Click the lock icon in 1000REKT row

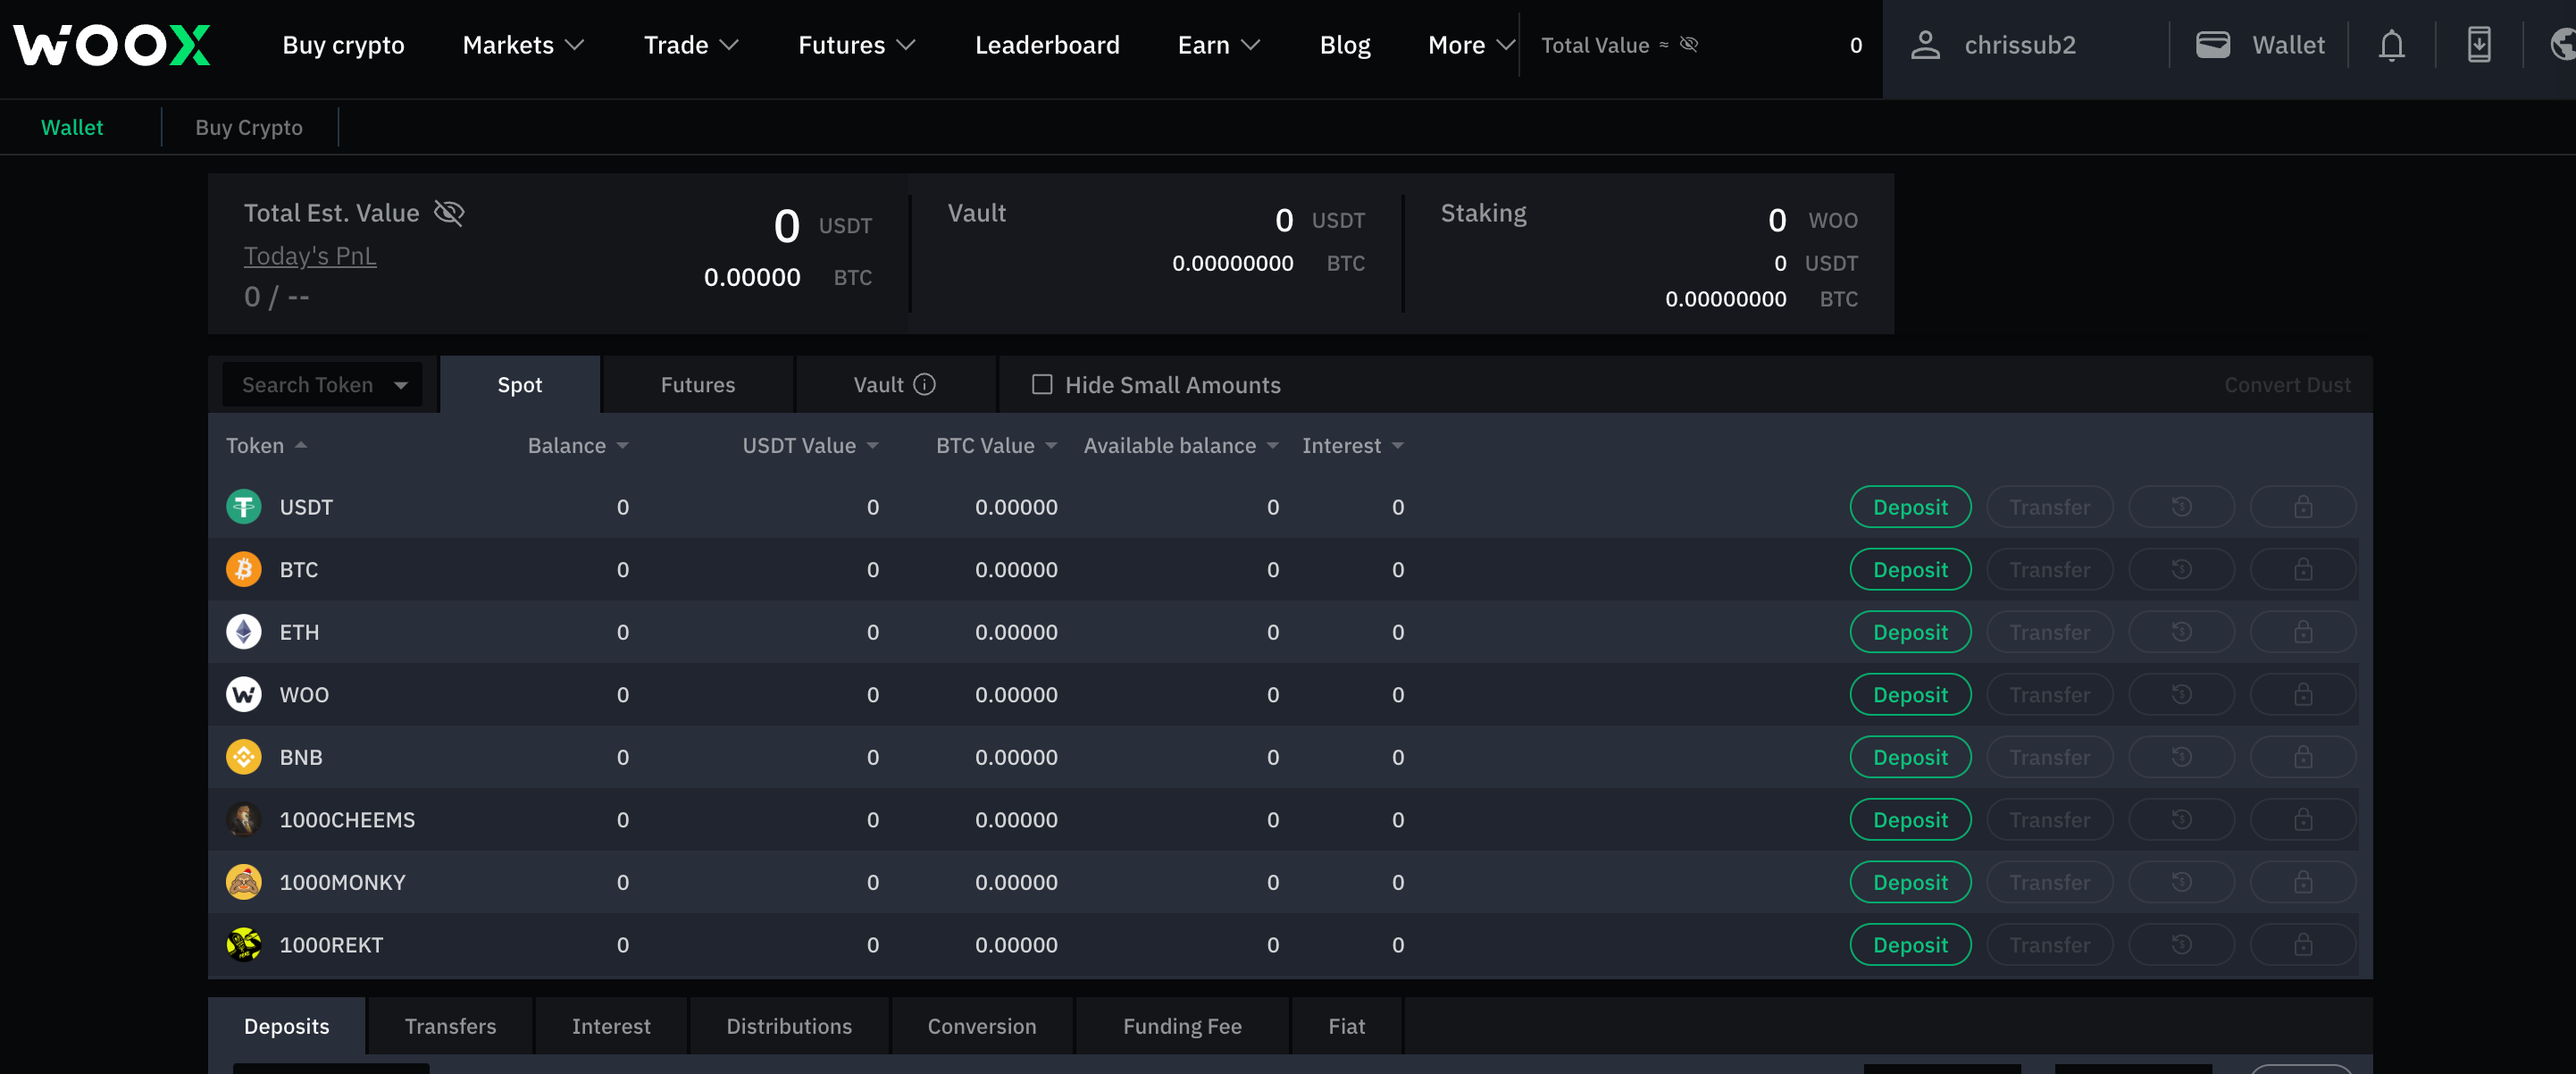click(x=2303, y=945)
